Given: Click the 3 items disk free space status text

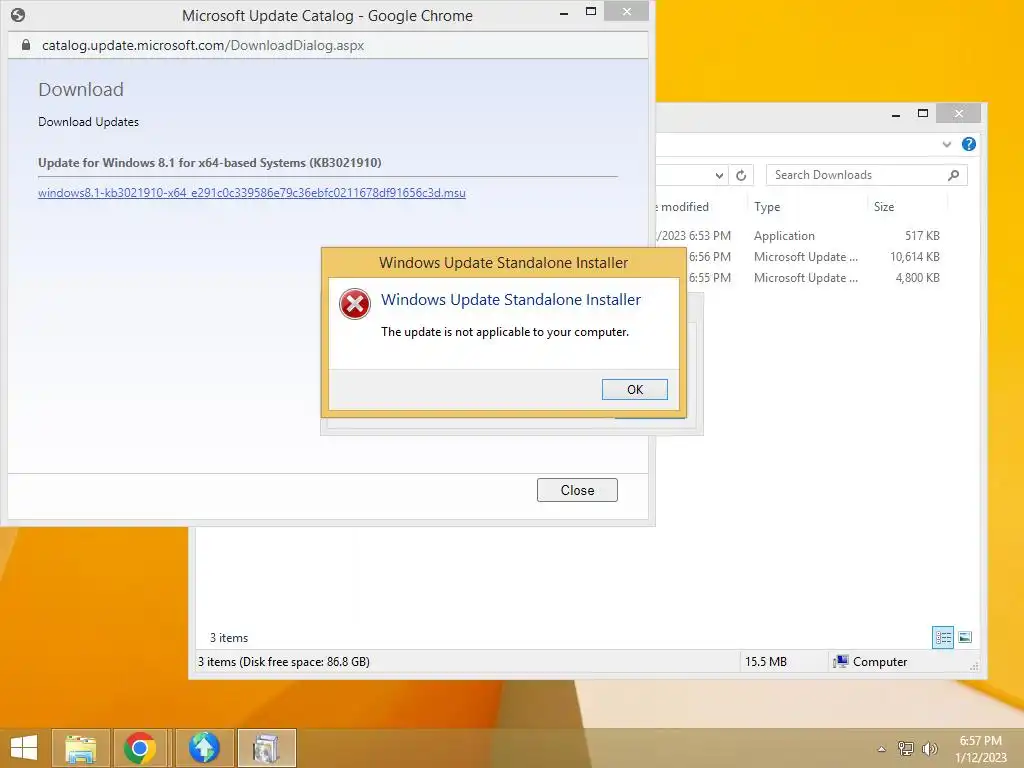Looking at the screenshot, I should tap(283, 662).
